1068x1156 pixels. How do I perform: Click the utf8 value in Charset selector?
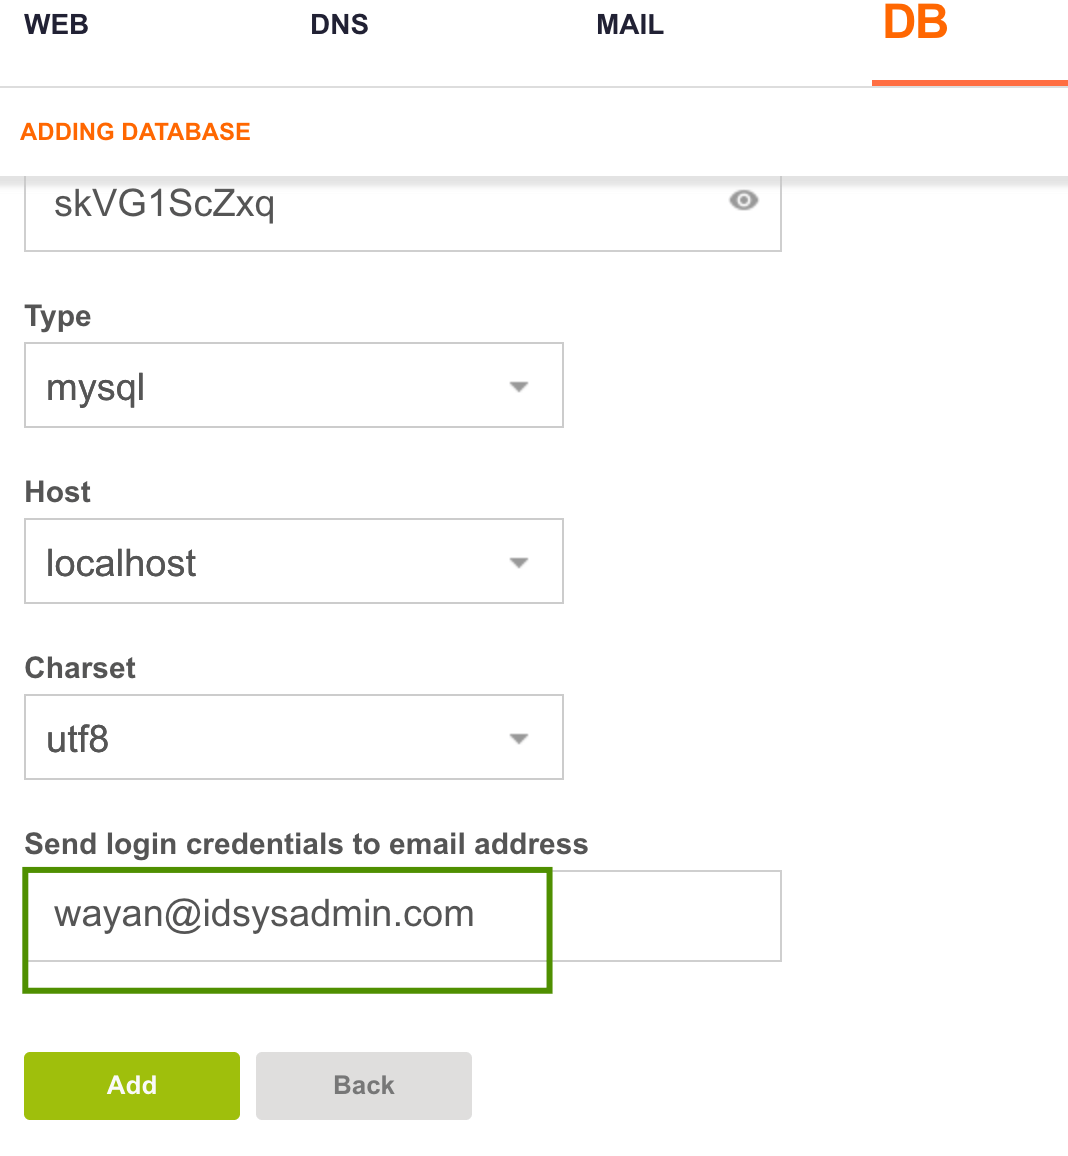click(x=77, y=739)
